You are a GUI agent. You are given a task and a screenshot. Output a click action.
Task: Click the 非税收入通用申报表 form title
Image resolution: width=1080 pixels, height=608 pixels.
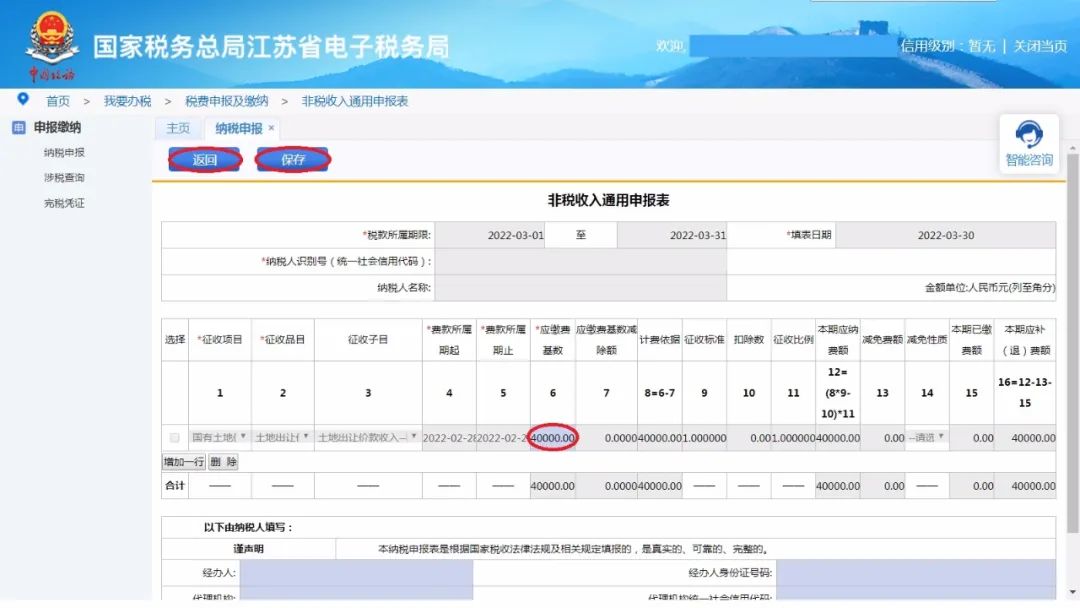point(608,200)
